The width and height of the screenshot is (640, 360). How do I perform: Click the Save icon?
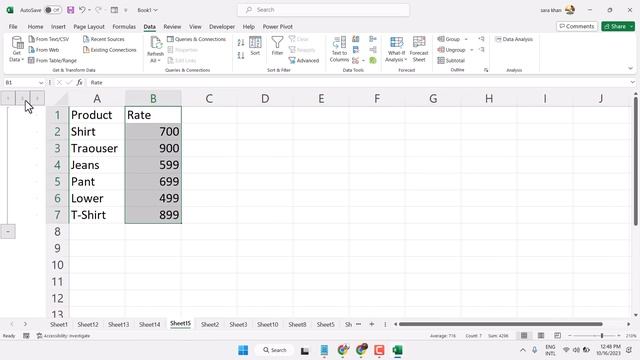71,10
